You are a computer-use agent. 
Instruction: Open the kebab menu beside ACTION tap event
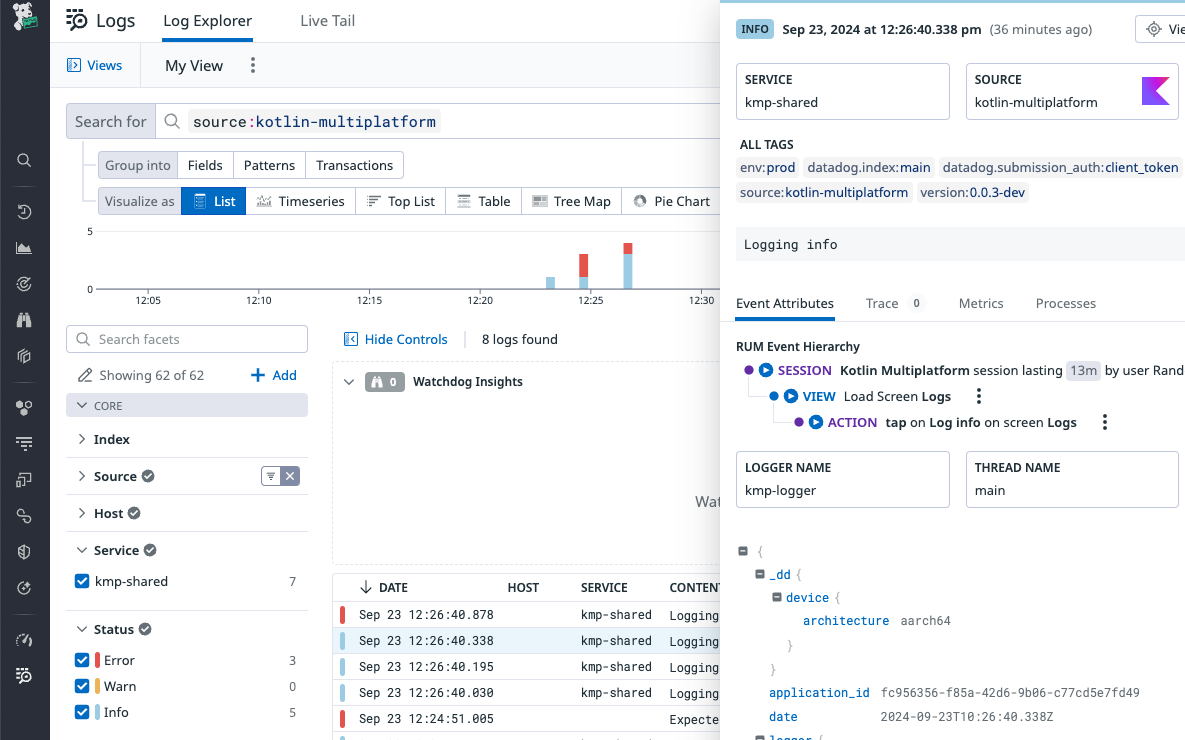(x=1104, y=422)
